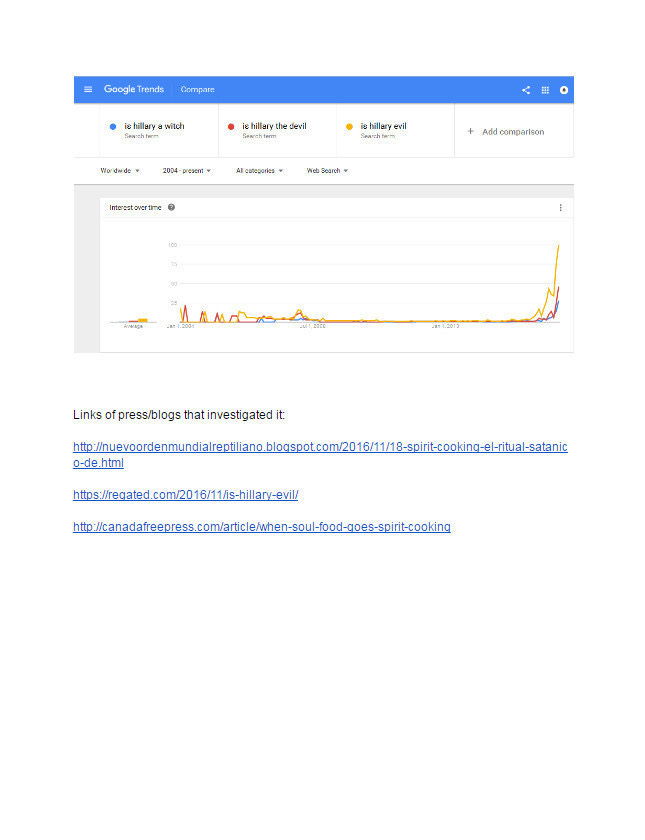Click the yellow dot beside 'is hillary evil'

click(x=349, y=126)
